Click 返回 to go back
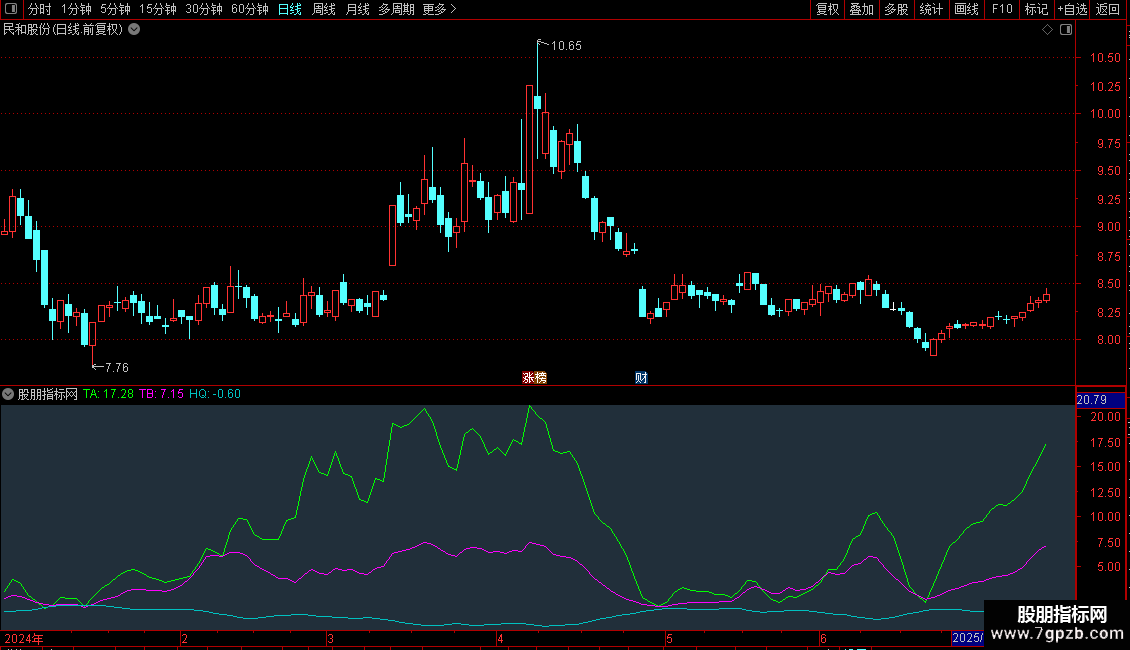This screenshot has width=1130, height=650. coord(1108,9)
